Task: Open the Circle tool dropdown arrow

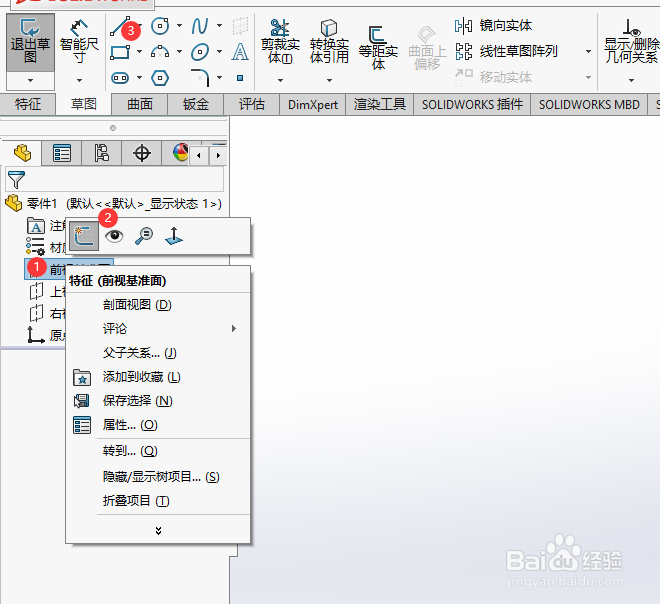Action: coord(179,26)
